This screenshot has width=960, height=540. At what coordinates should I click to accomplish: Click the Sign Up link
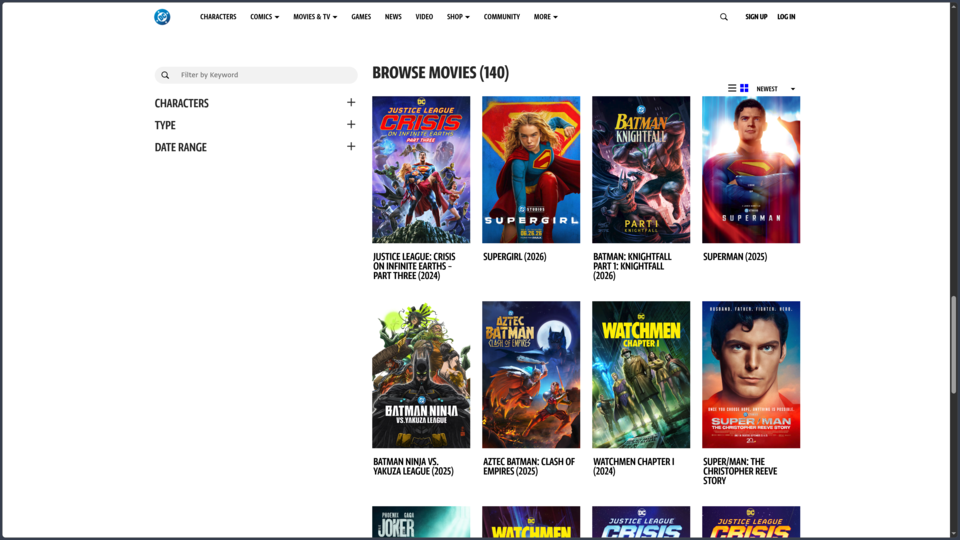tap(756, 17)
